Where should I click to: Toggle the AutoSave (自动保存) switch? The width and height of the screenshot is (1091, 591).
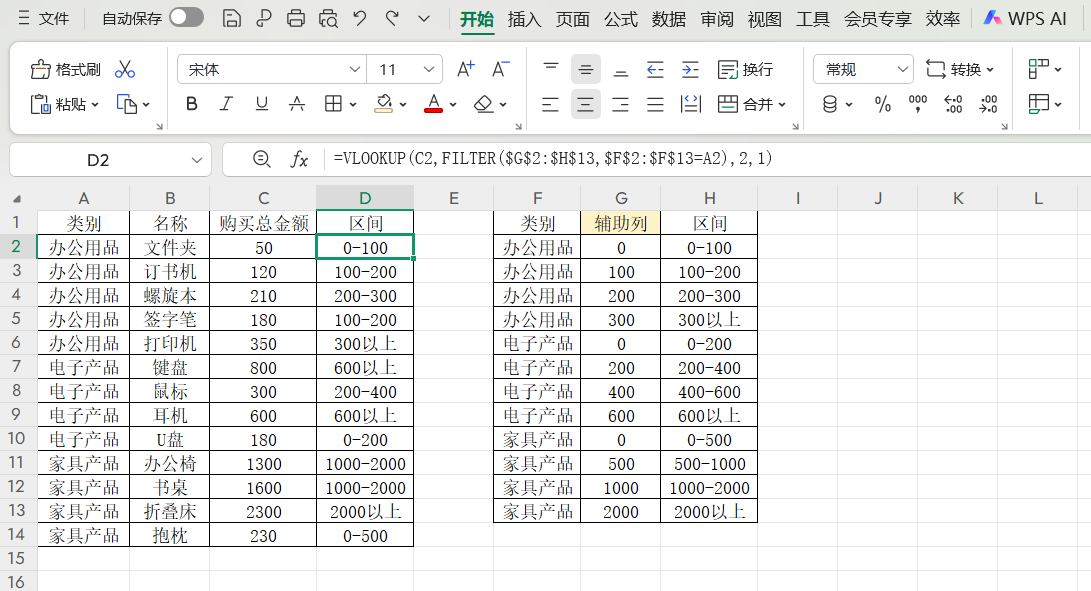click(186, 18)
